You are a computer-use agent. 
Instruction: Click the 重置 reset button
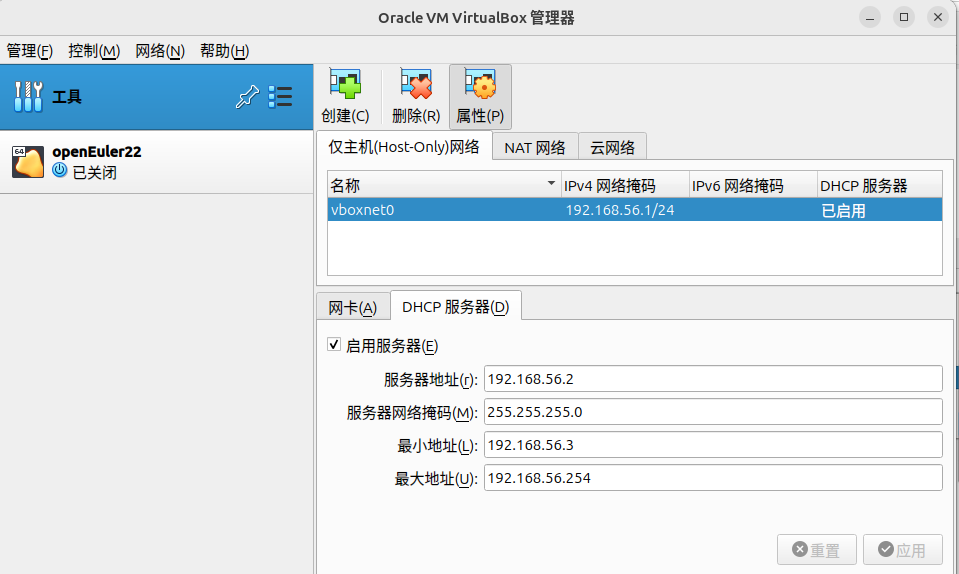816,550
